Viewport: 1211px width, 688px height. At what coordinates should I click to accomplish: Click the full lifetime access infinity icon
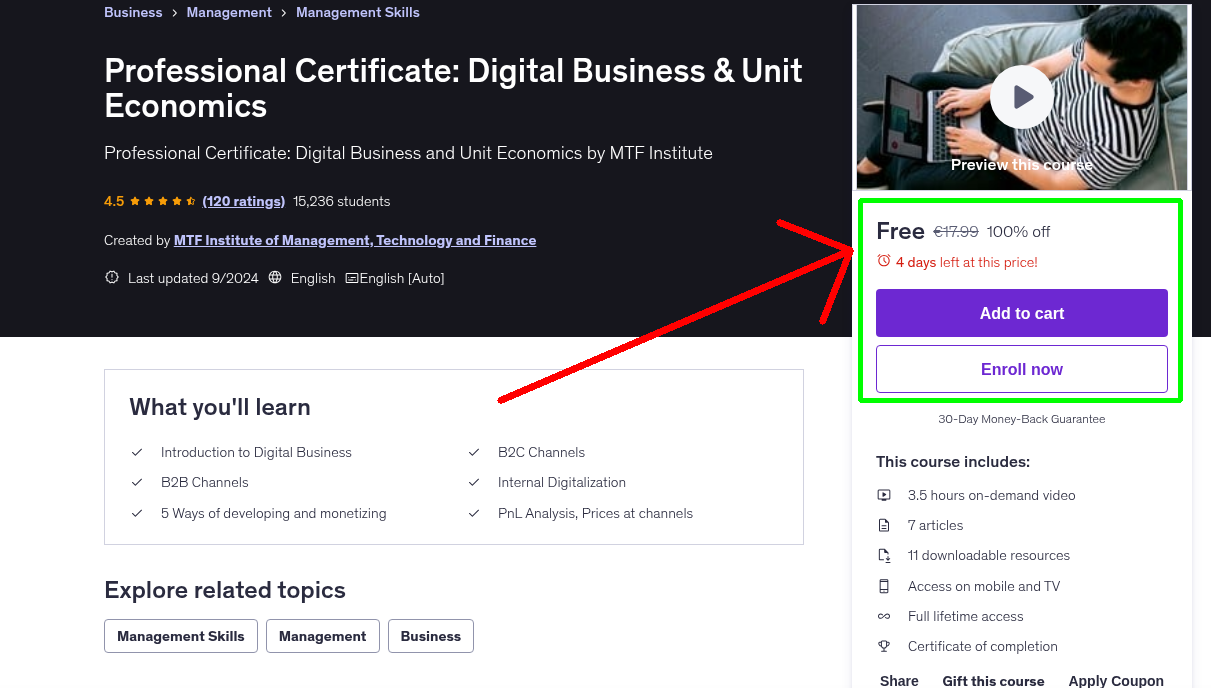pyautogui.click(x=884, y=616)
